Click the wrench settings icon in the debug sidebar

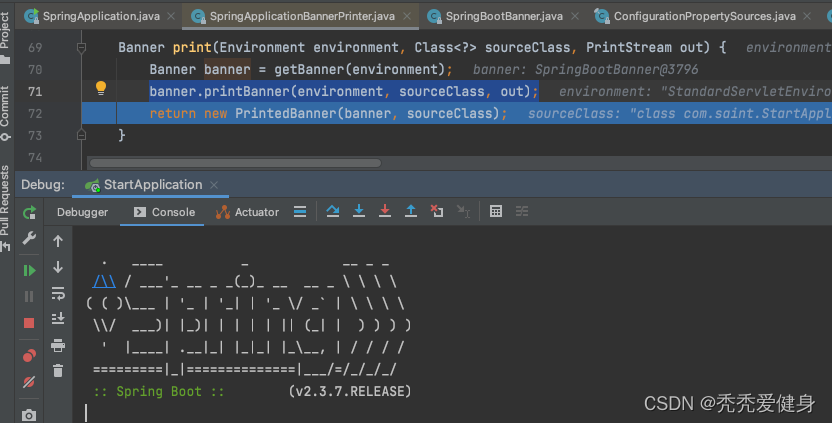29,238
